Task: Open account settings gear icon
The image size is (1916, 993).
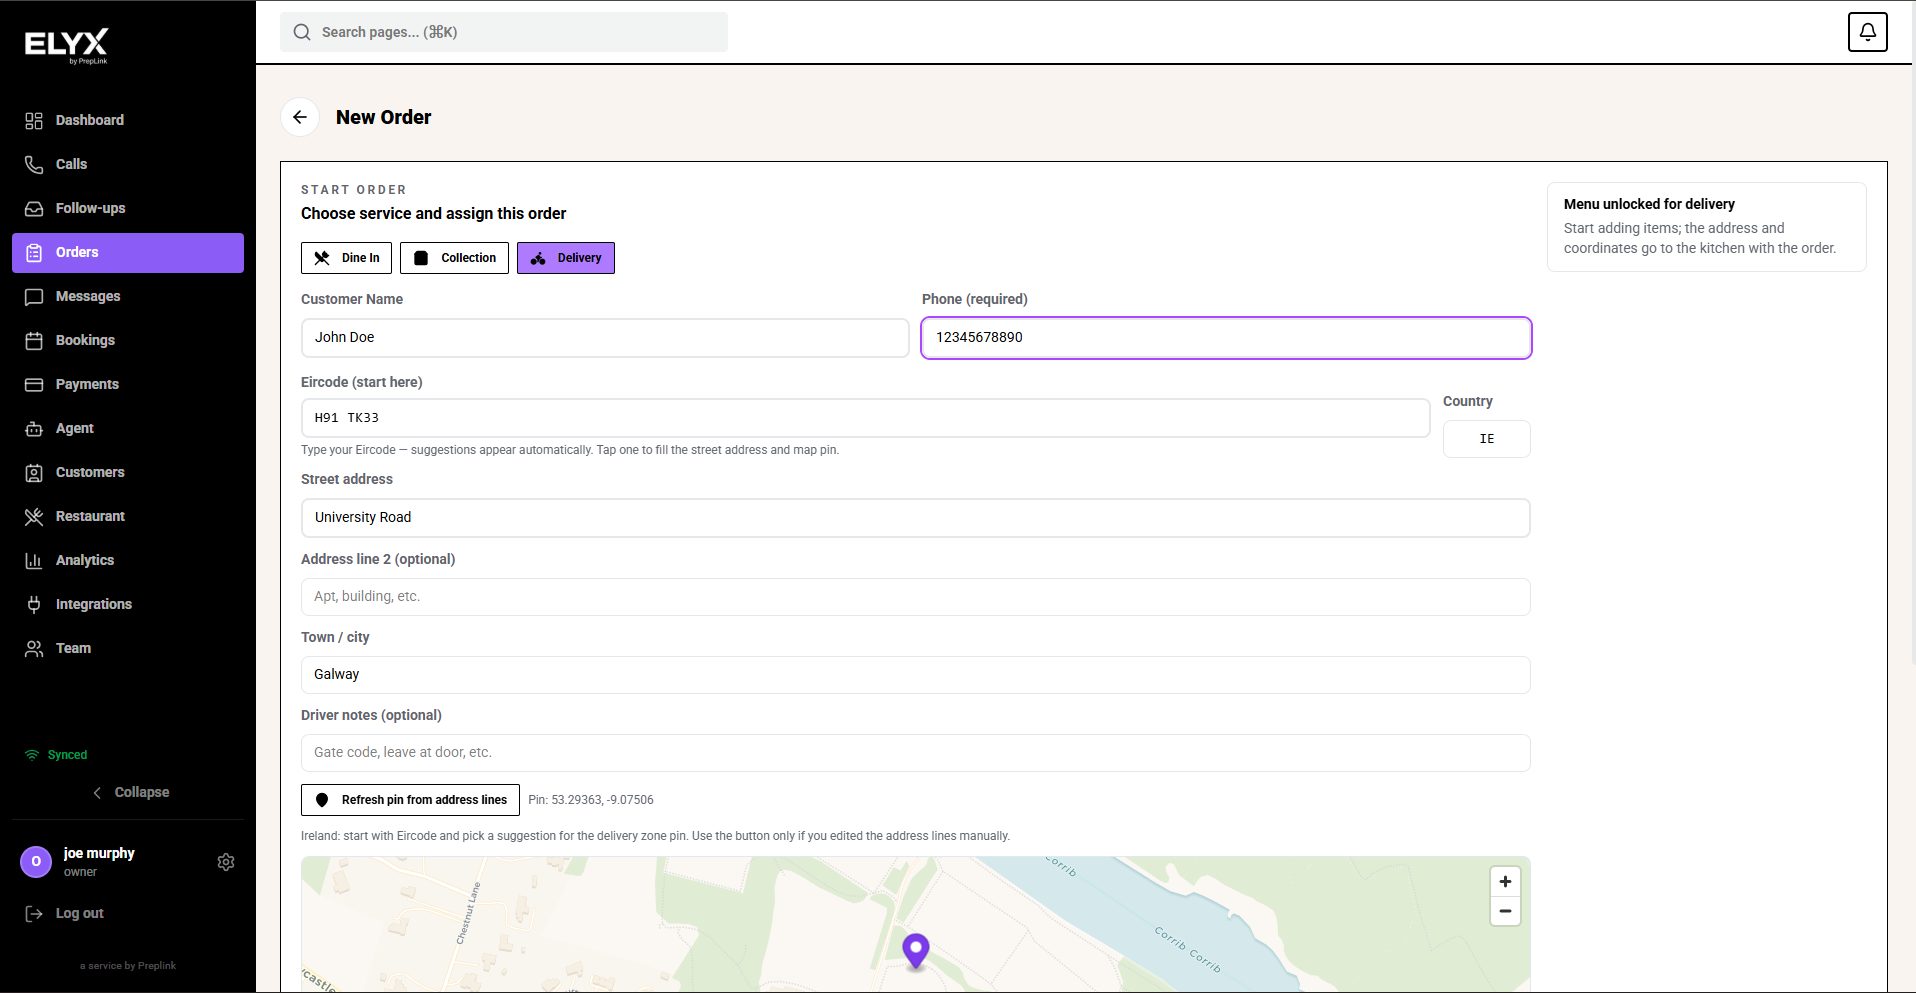Action: tap(226, 862)
